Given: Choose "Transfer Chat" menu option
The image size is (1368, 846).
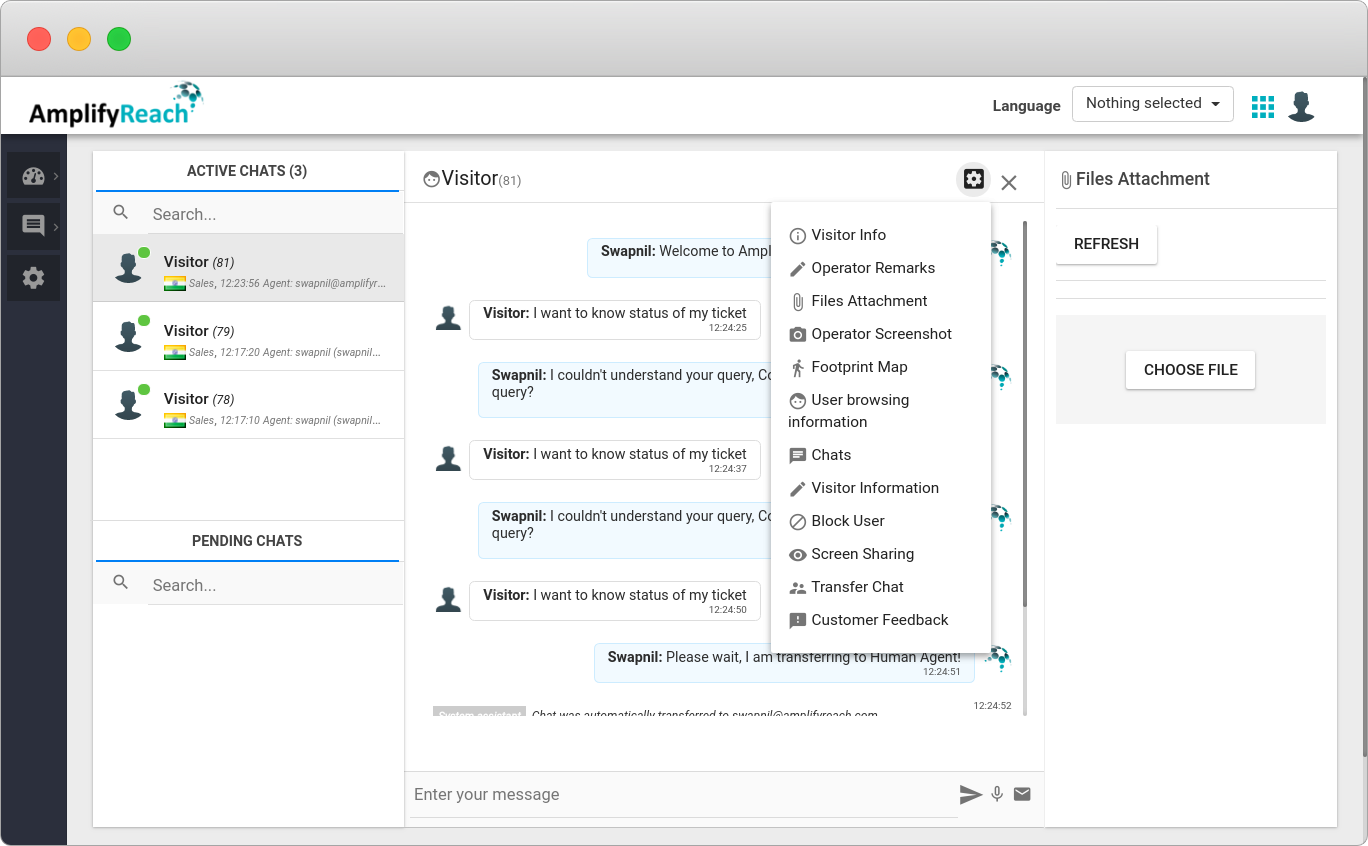Looking at the screenshot, I should [x=857, y=586].
